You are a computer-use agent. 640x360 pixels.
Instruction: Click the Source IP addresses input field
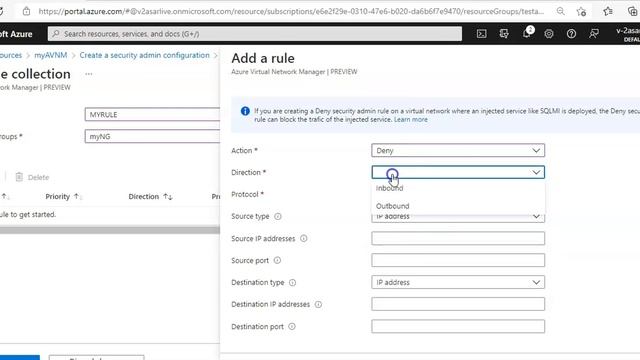coord(458,238)
